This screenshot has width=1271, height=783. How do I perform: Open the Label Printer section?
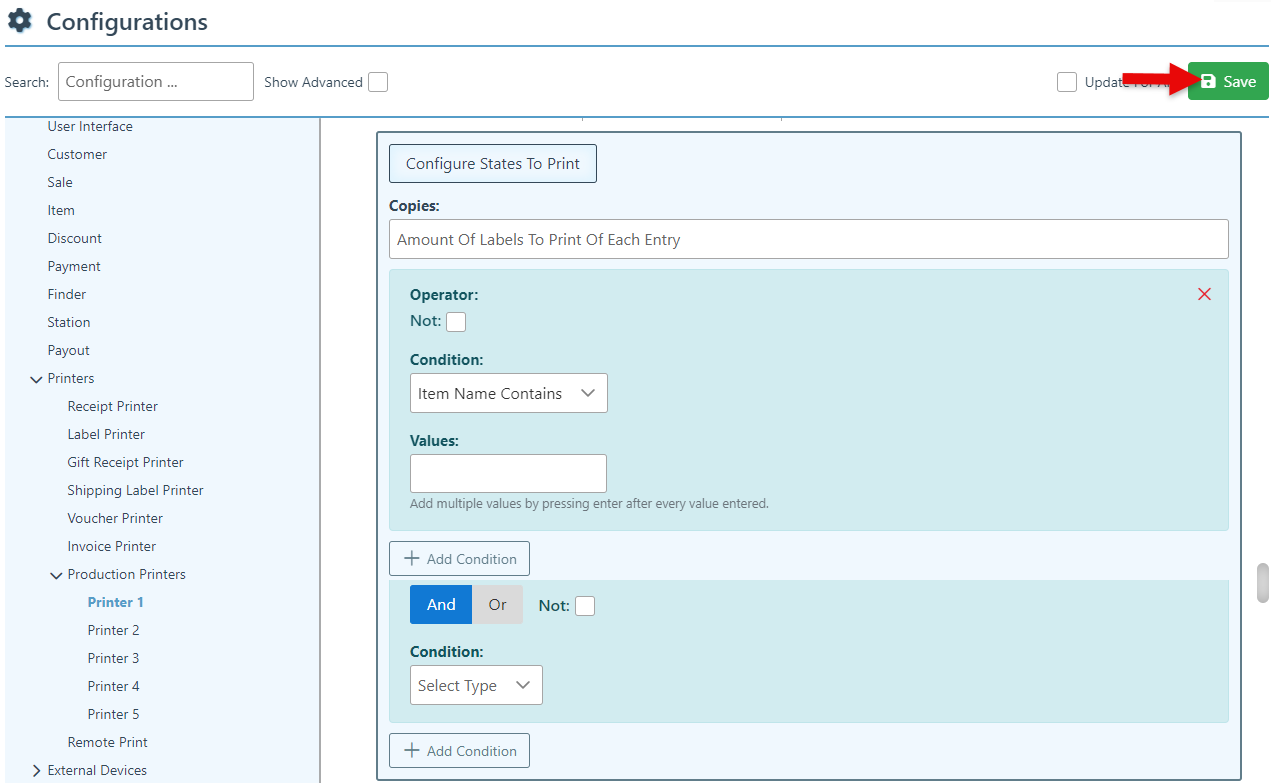(x=106, y=435)
